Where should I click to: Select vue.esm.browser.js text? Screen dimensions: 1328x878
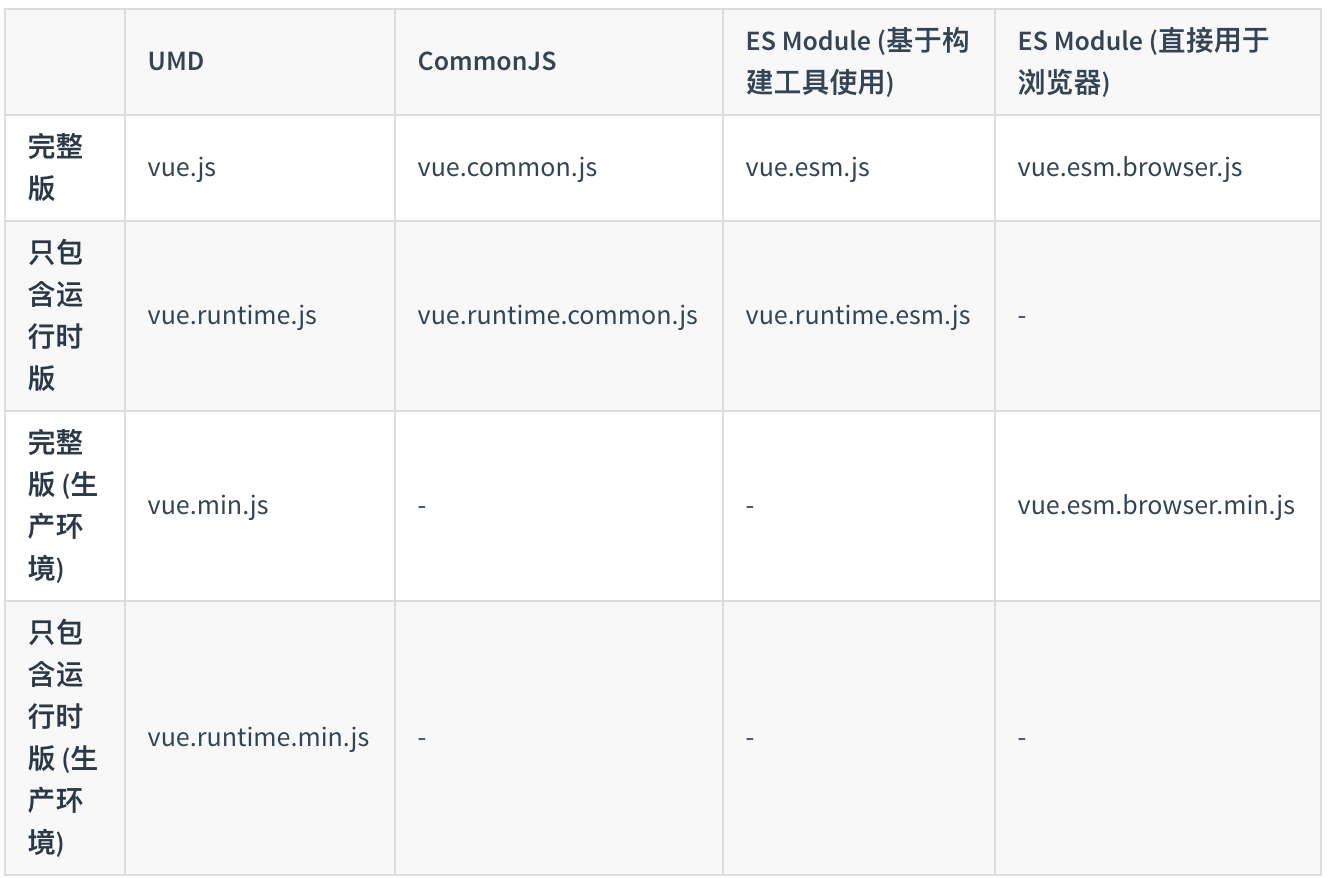point(1130,167)
